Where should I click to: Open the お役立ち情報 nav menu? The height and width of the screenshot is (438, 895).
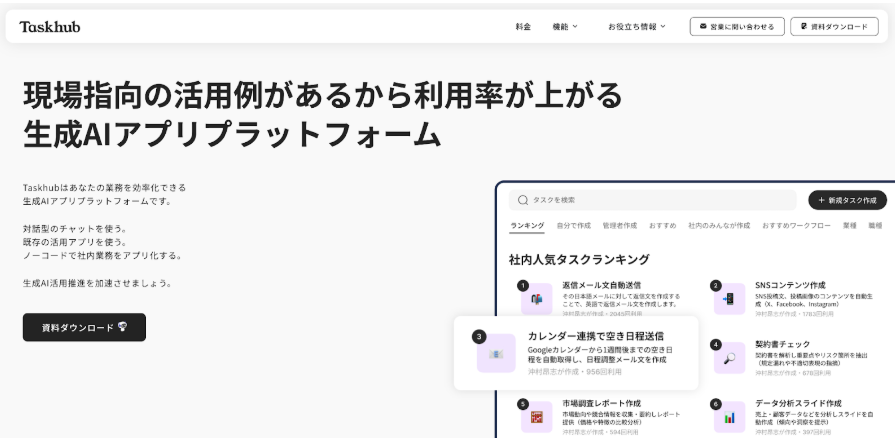pyautogui.click(x=637, y=26)
